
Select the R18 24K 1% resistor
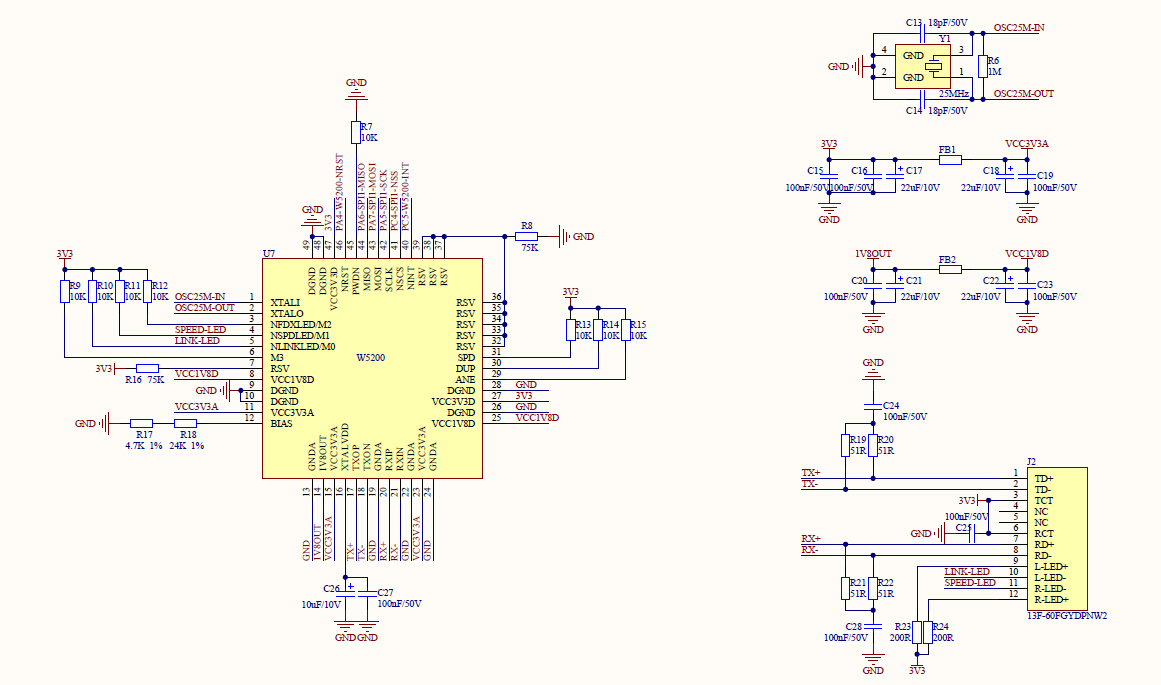[186, 424]
